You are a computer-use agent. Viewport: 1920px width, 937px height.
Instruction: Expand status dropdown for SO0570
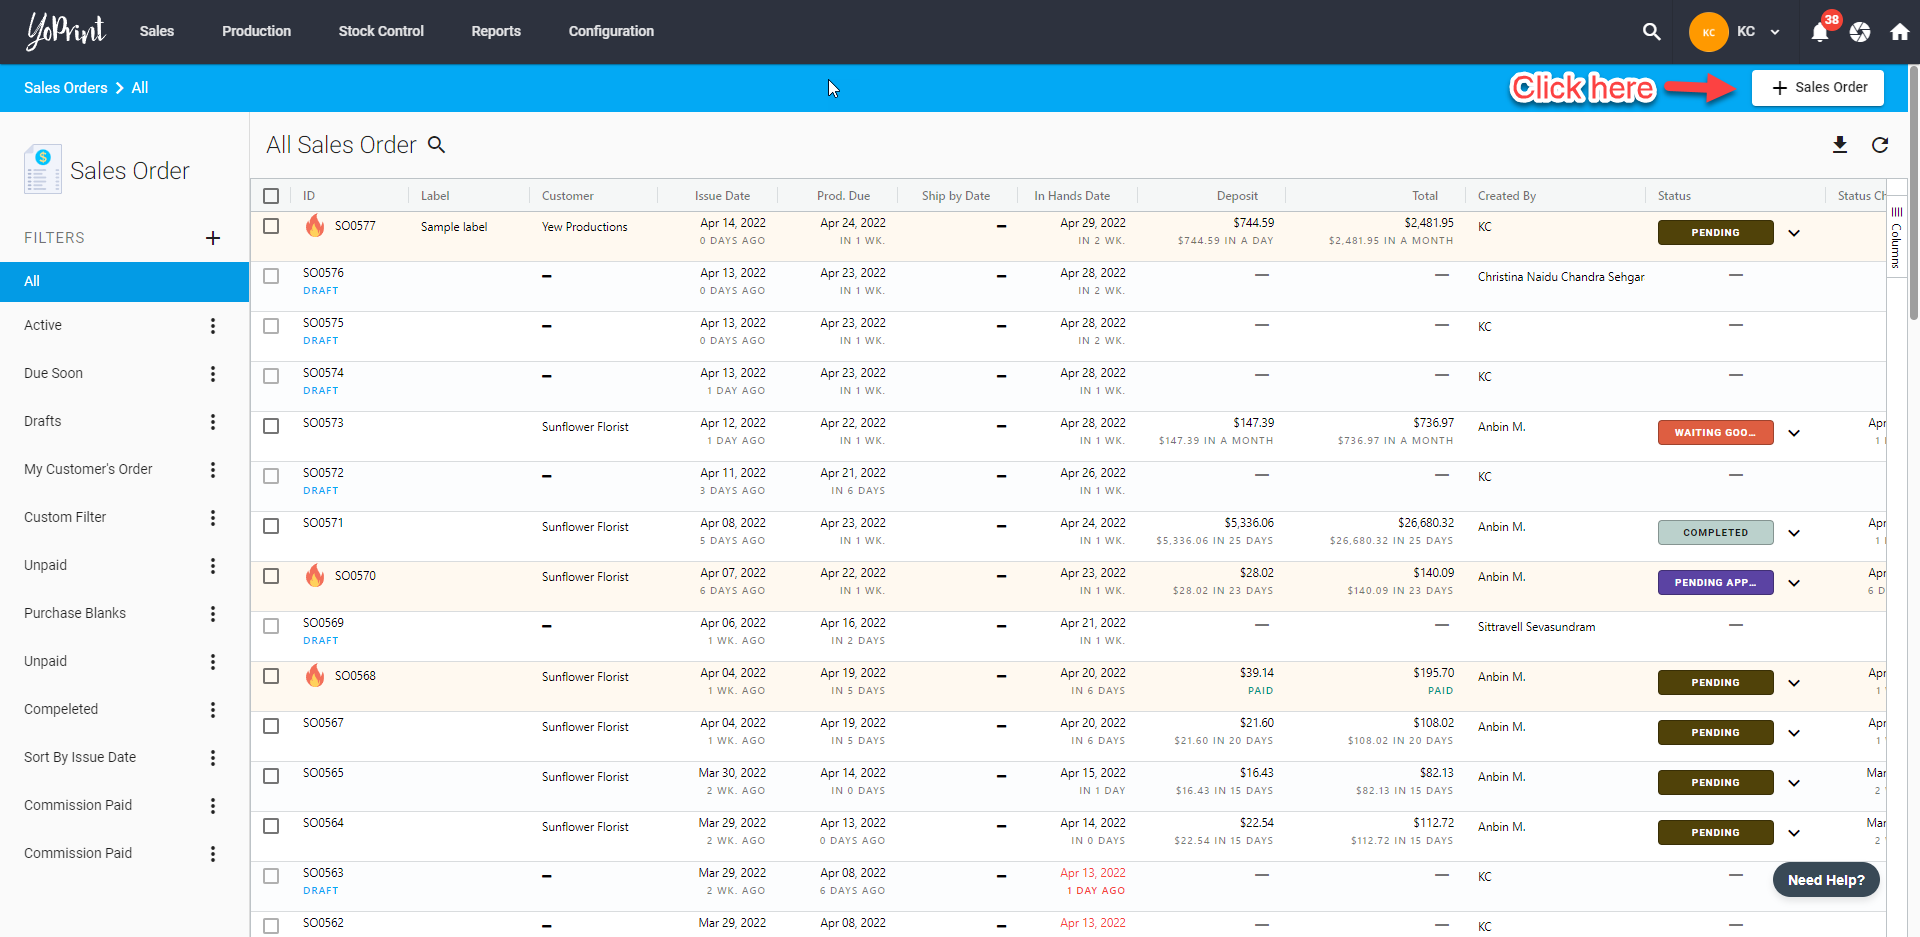tap(1794, 583)
